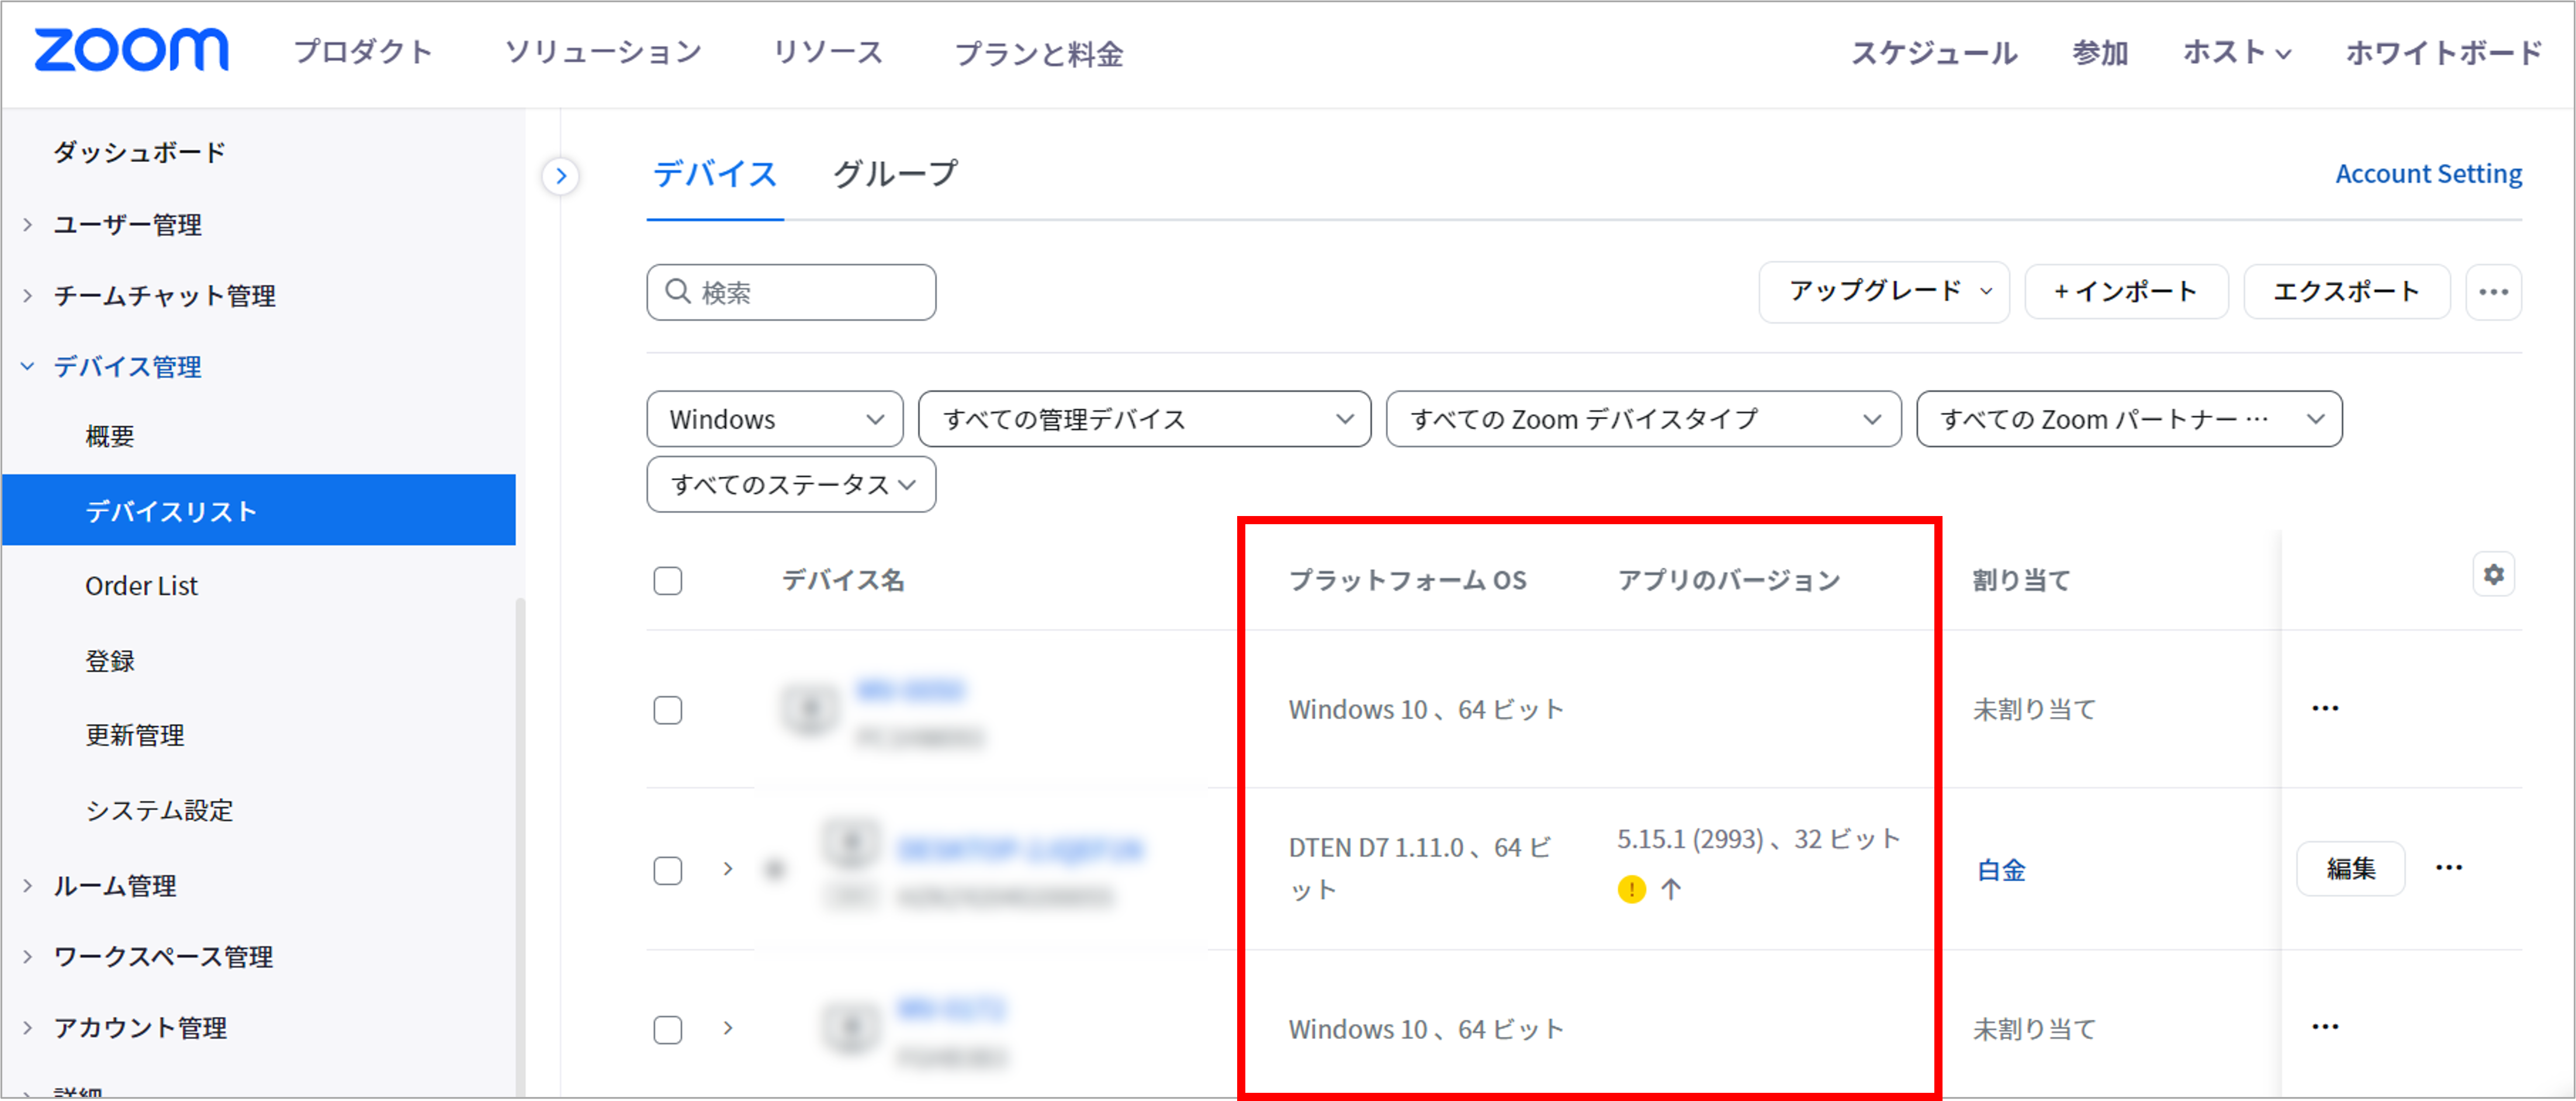Open the アップグレード dropdown button
2576x1101 pixels.
coord(1884,292)
